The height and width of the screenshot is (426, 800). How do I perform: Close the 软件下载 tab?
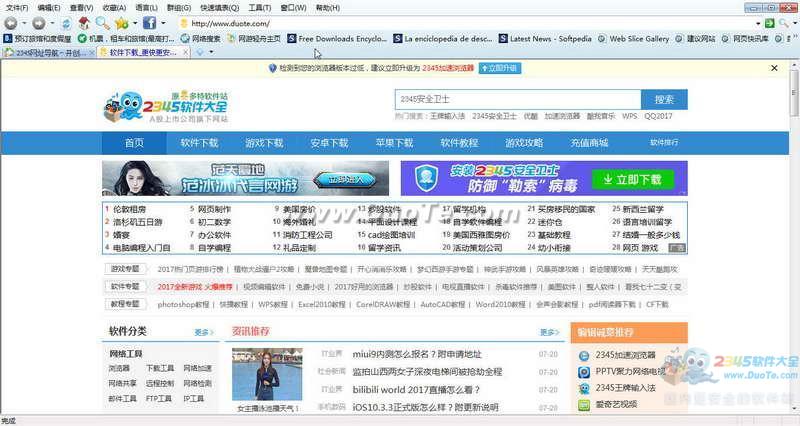(186, 52)
